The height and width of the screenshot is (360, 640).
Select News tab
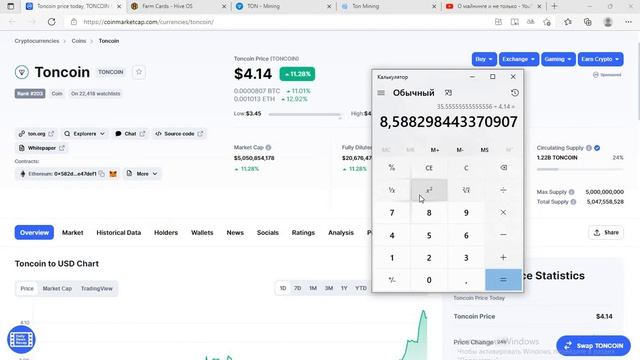pos(235,233)
